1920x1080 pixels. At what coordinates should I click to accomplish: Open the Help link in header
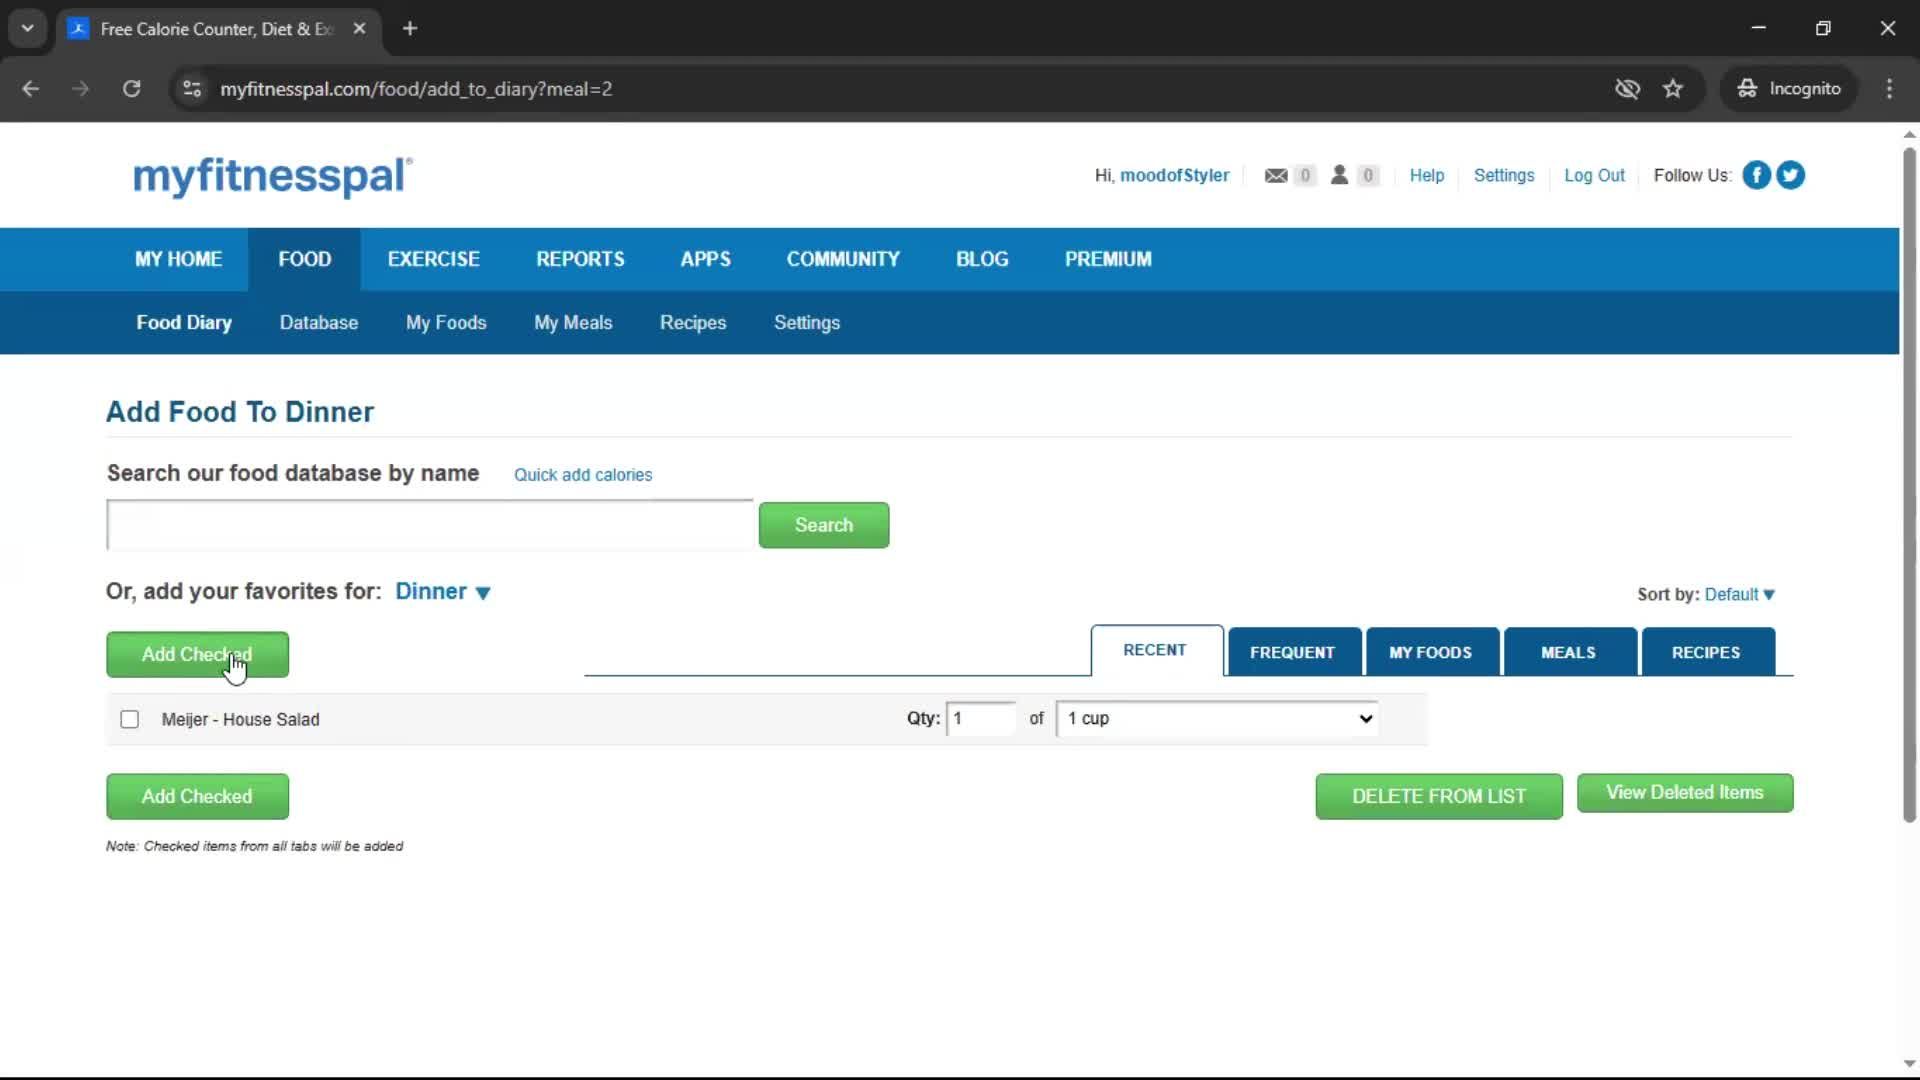click(x=1427, y=175)
